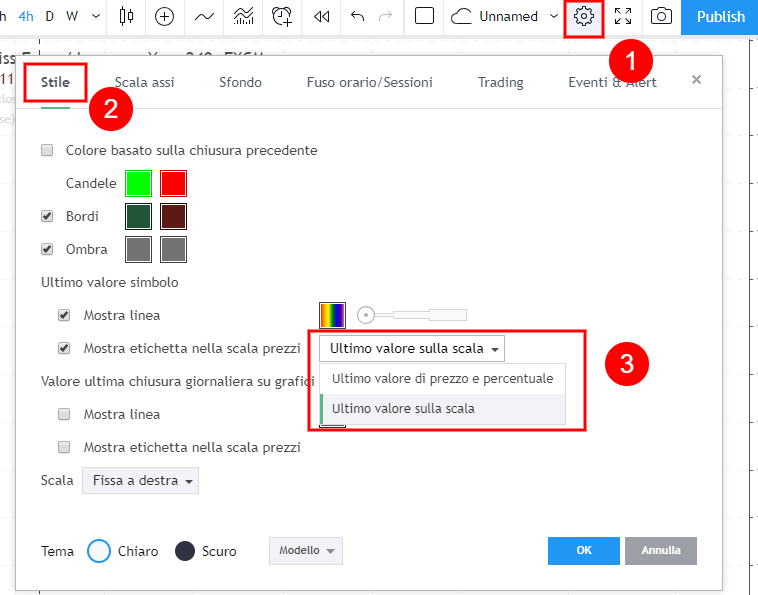
Task: Switch to the Scala assi tab
Action: (x=145, y=83)
